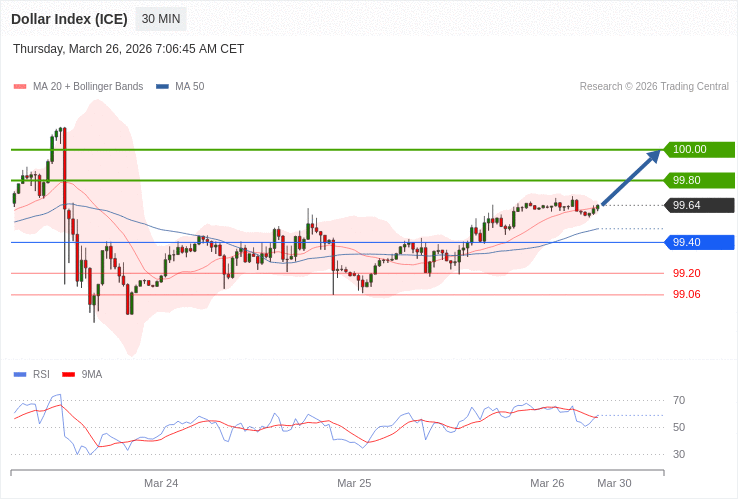Click the MA 50 legend swatch
This screenshot has height=500, width=738.
coord(162,87)
